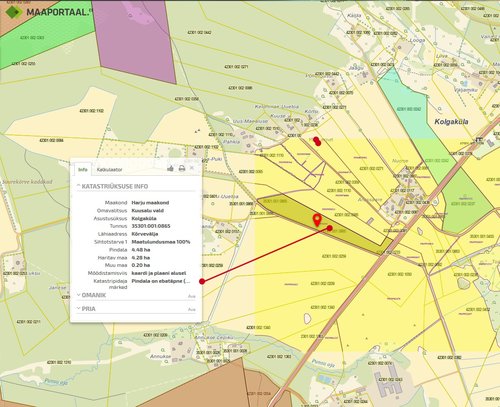Click the Ava link beside PRIA
This screenshot has height=407, width=500.
click(x=192, y=309)
